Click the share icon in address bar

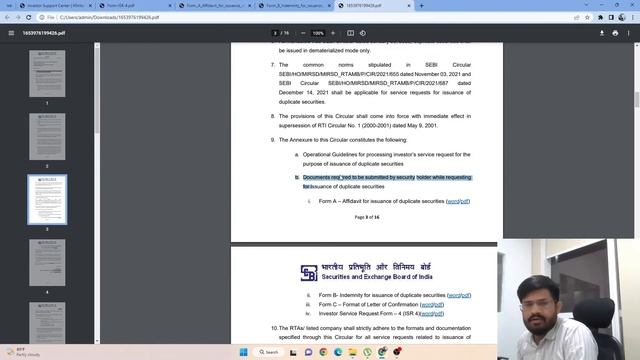point(576,18)
